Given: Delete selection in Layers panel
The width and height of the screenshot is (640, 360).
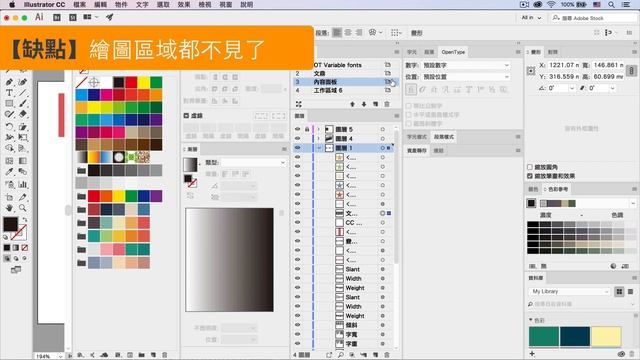Looking at the screenshot, I should (x=387, y=355).
